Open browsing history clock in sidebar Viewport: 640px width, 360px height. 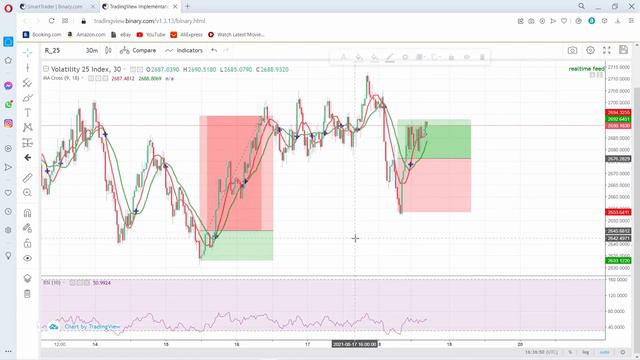(8, 211)
